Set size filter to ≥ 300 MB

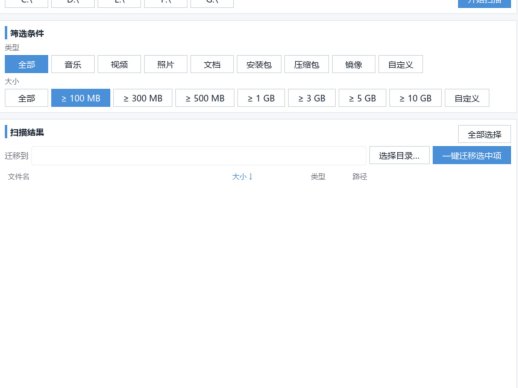tap(143, 98)
